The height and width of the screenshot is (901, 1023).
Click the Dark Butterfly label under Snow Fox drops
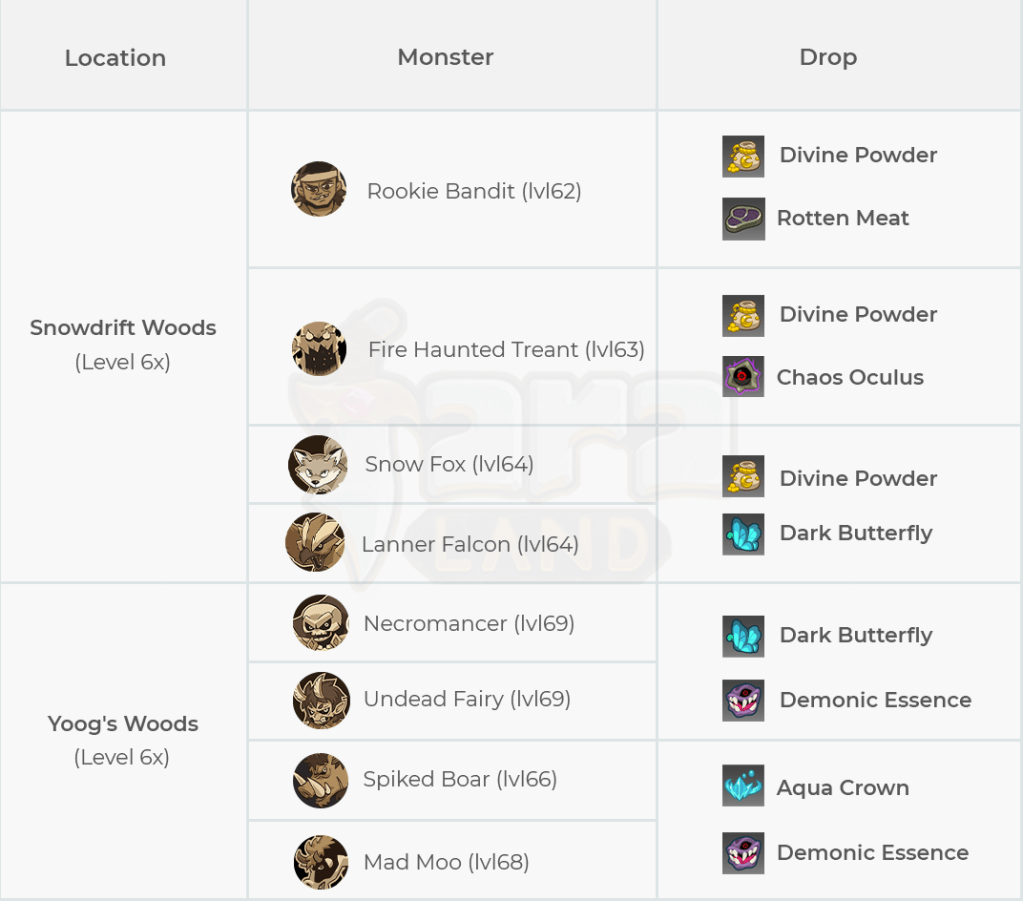coord(856,533)
